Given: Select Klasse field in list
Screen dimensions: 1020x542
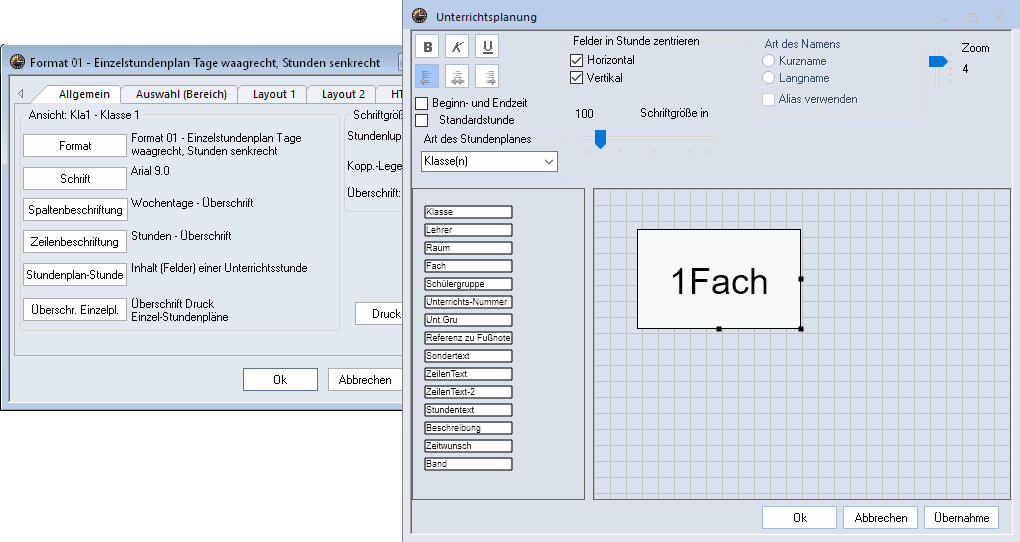Looking at the screenshot, I should [468, 212].
